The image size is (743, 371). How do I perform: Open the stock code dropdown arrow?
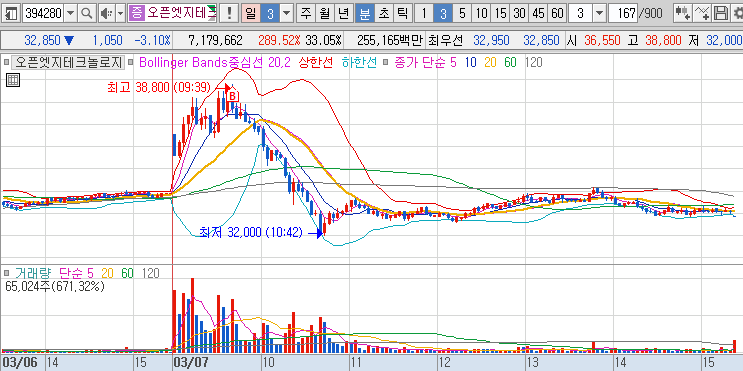click(x=71, y=13)
